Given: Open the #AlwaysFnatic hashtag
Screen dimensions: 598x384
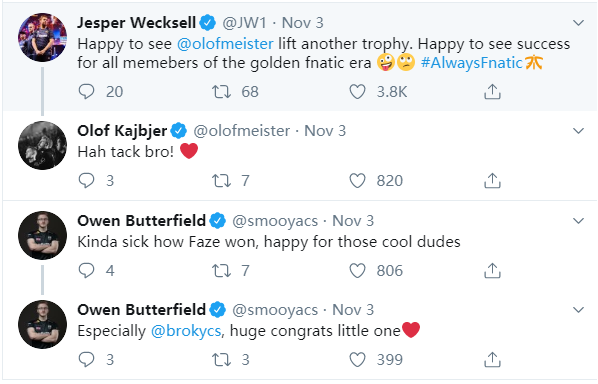Looking at the screenshot, I should (472, 63).
